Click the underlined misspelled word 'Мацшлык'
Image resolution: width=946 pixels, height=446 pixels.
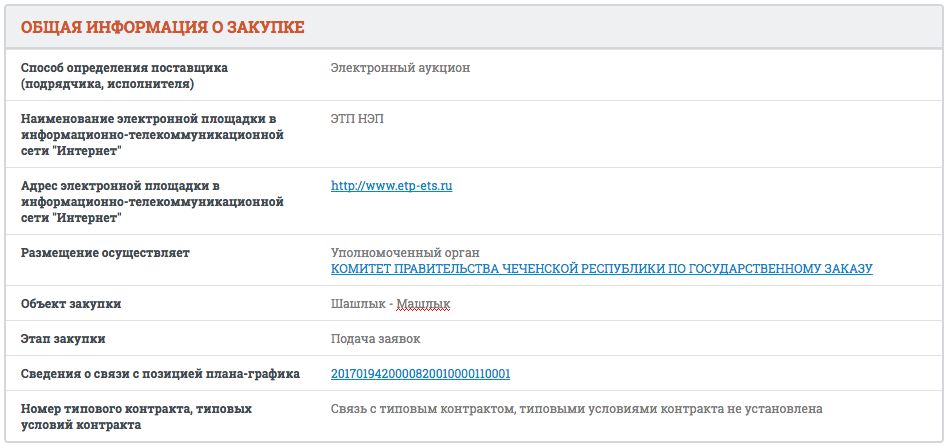coord(424,304)
